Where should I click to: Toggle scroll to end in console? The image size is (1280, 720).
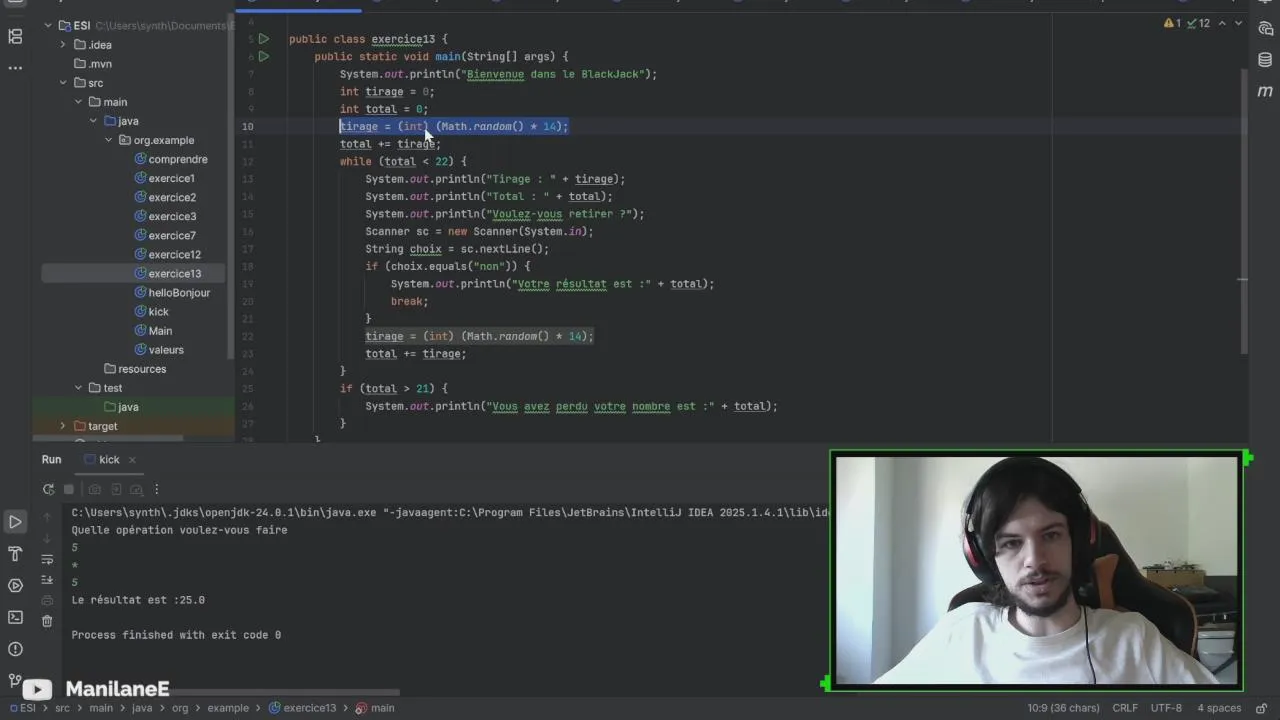tap(47, 580)
